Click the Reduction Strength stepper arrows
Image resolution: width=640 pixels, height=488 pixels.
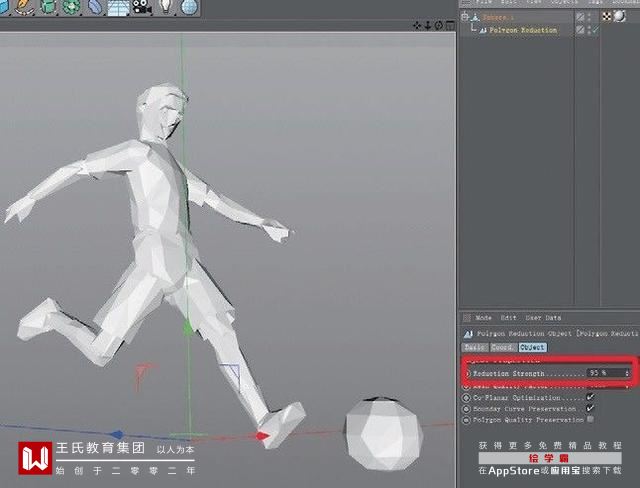pyautogui.click(x=627, y=373)
